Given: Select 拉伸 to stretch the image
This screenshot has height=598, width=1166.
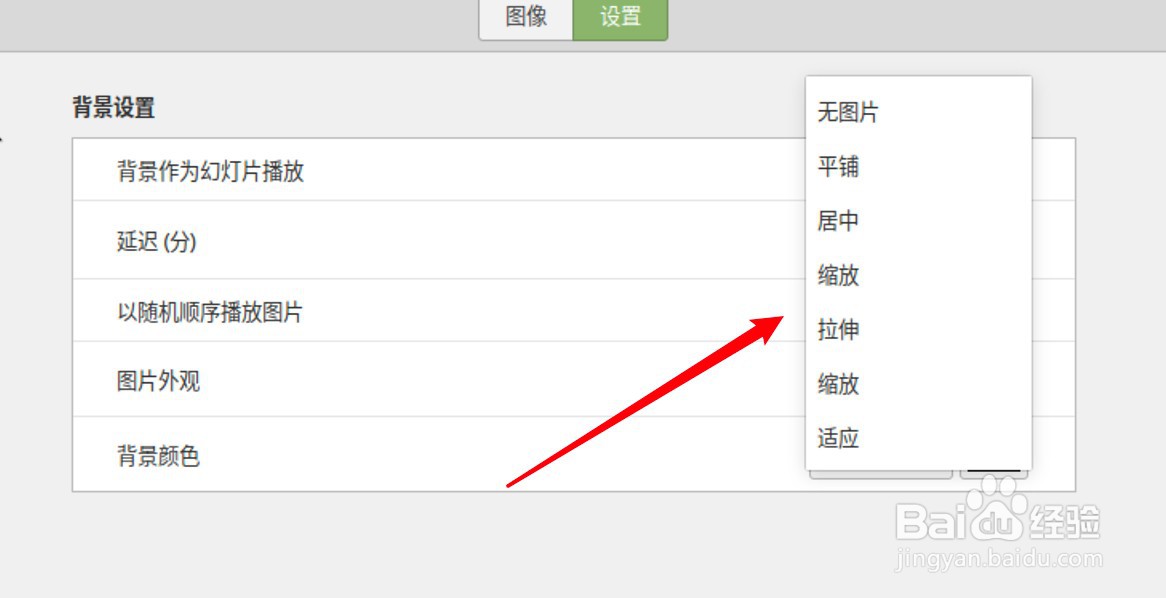Looking at the screenshot, I should [x=838, y=330].
